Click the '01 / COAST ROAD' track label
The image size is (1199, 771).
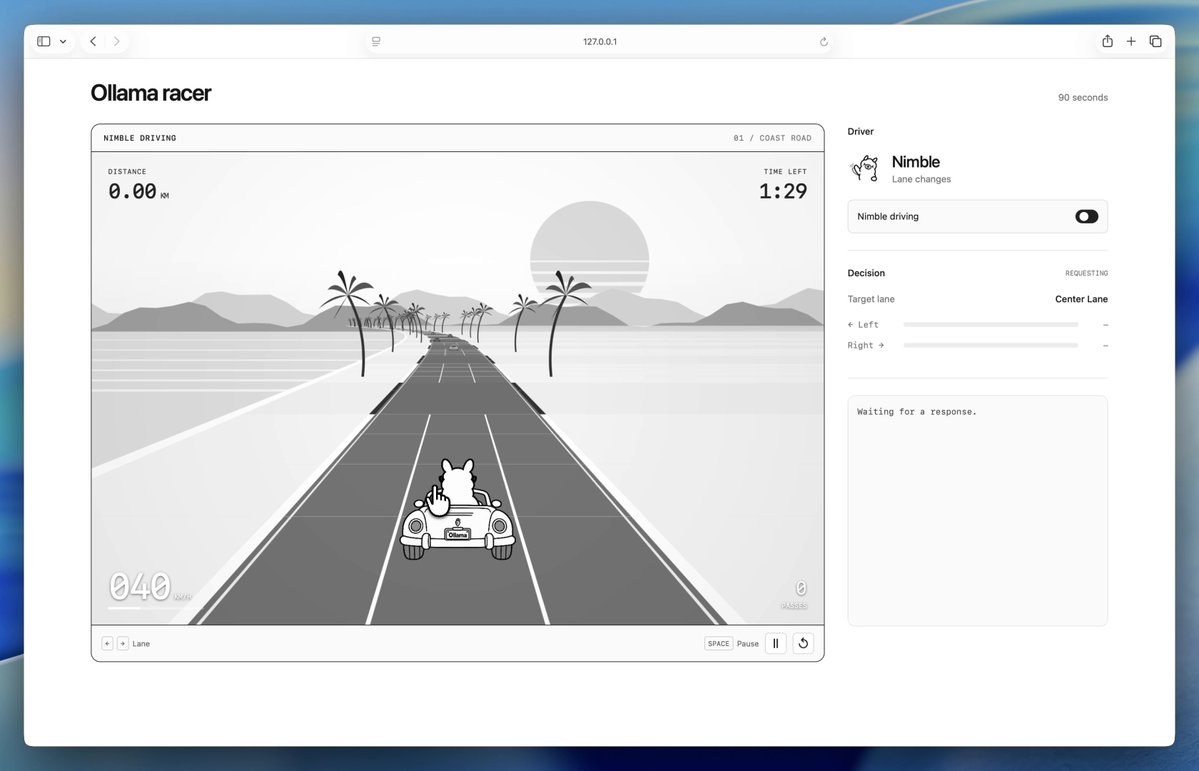[772, 138]
